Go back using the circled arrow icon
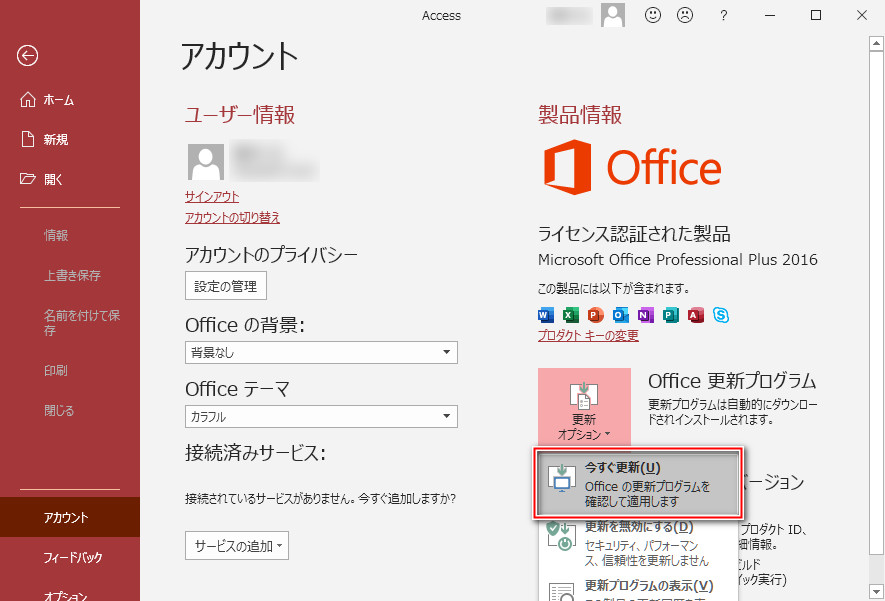 coord(27,56)
